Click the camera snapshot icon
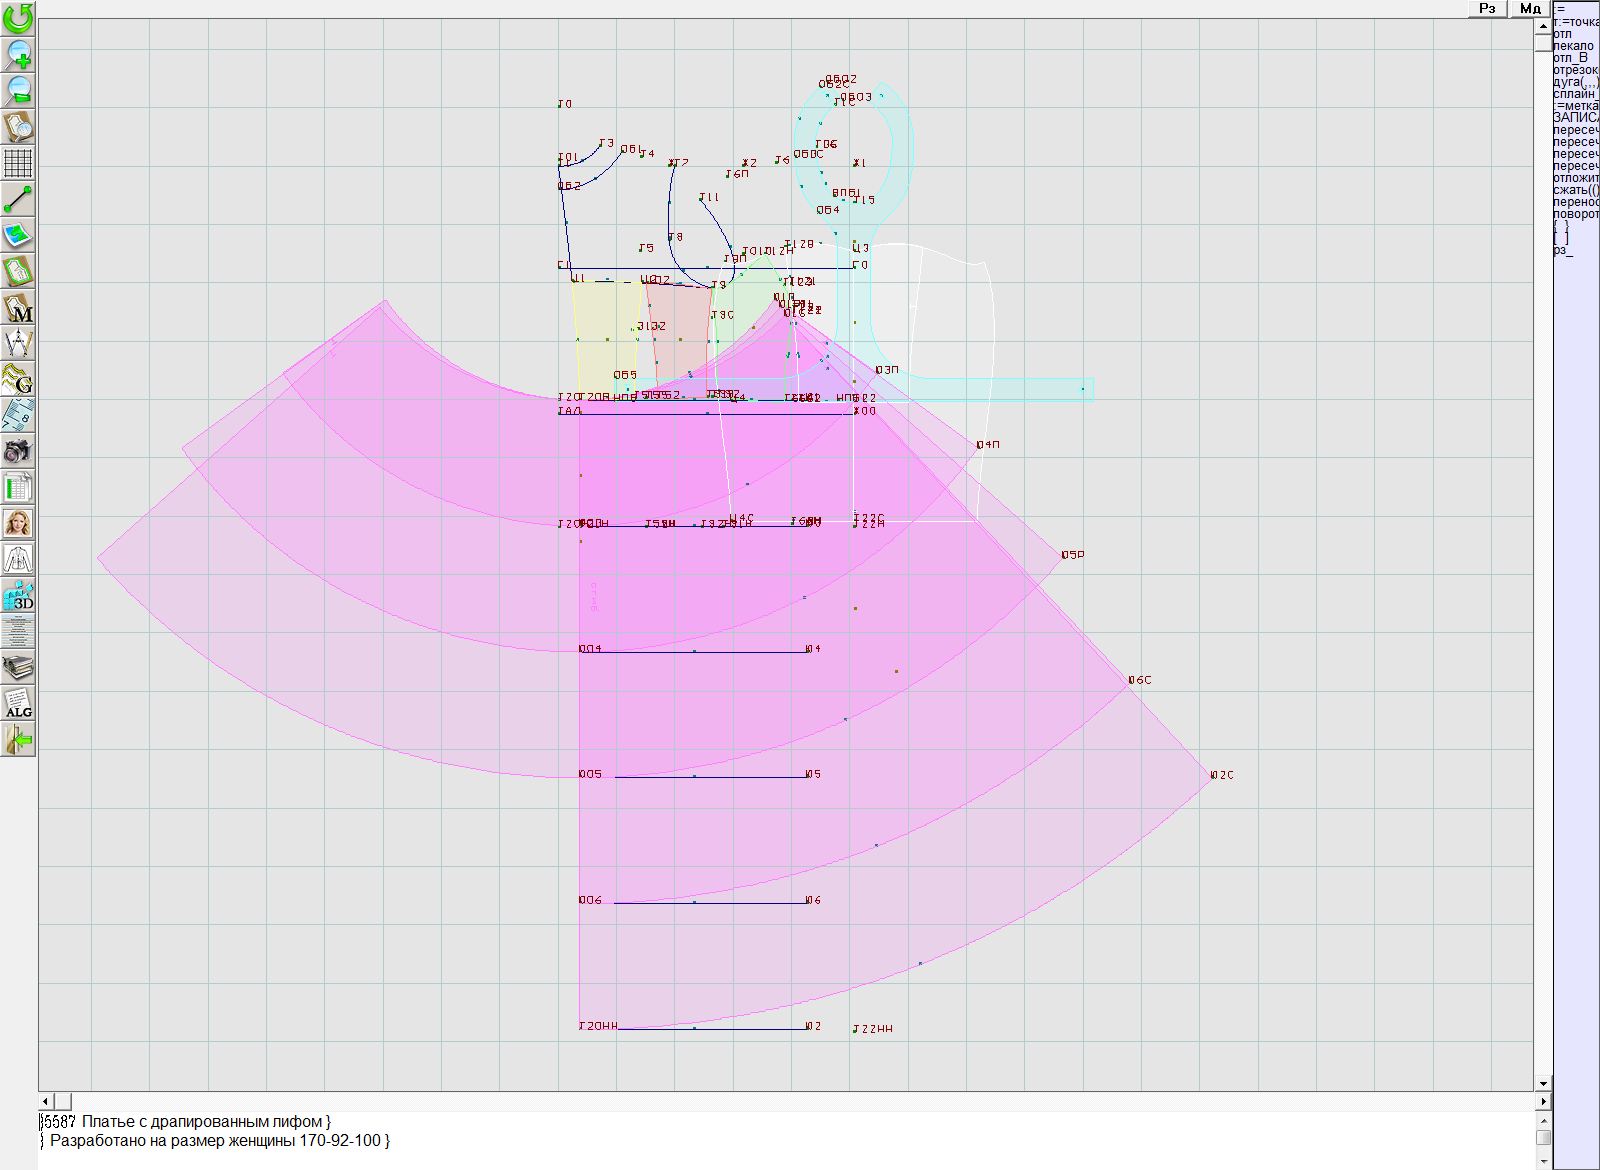 point(18,451)
